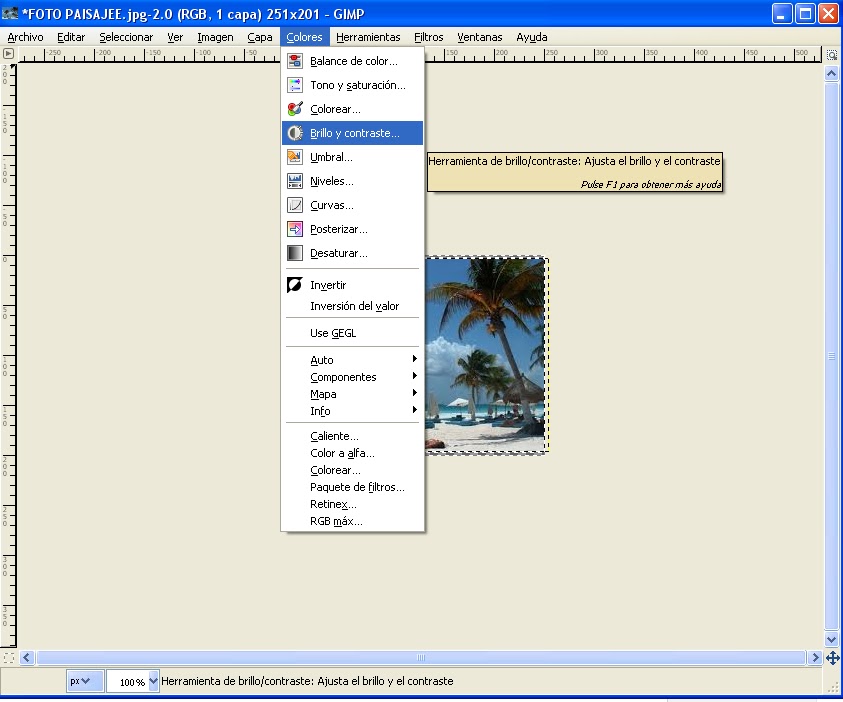Click the horizontal scrollbar right arrow
Viewport: 843px width, 702px height.
[815, 657]
